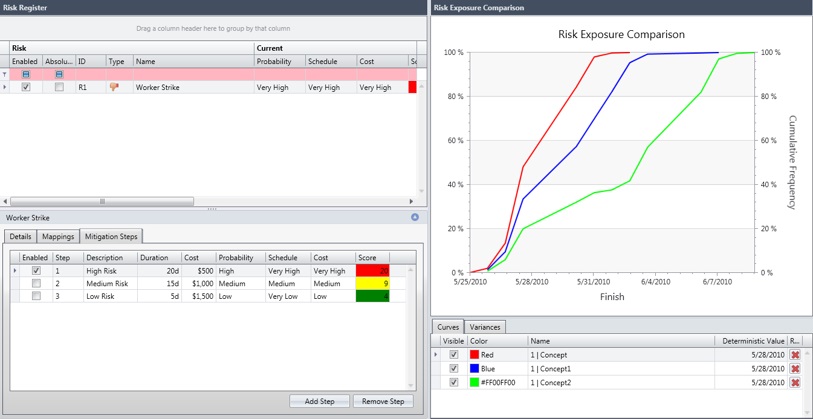Disable the Worker Strike risk checkbox
813x419 pixels.
tap(26, 88)
